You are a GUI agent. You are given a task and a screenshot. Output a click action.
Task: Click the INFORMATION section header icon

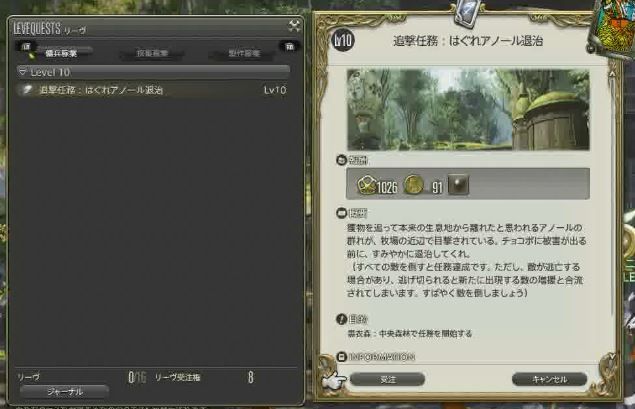pos(341,357)
